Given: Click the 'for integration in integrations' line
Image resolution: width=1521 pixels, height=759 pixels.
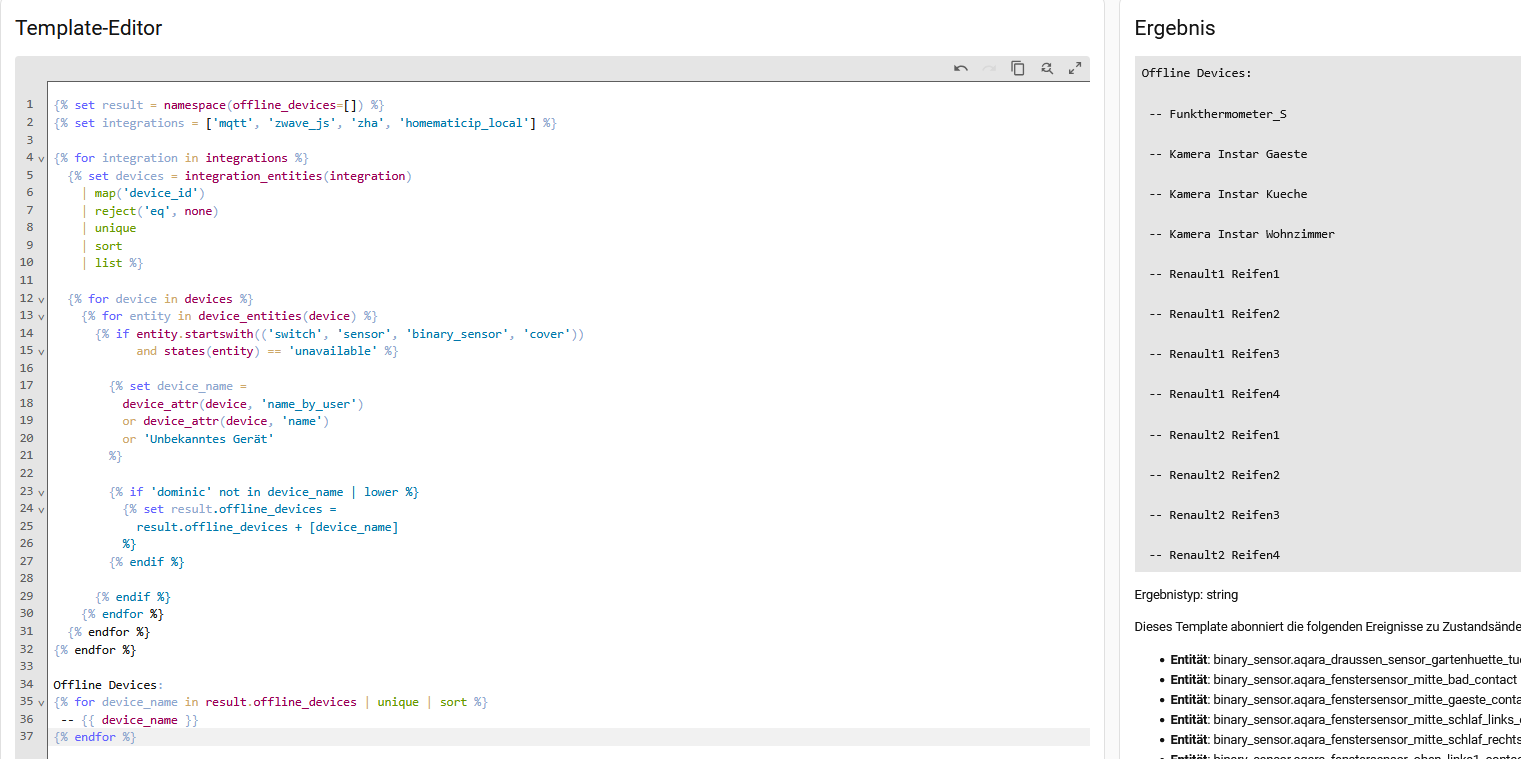Looking at the screenshot, I should click(181, 158).
